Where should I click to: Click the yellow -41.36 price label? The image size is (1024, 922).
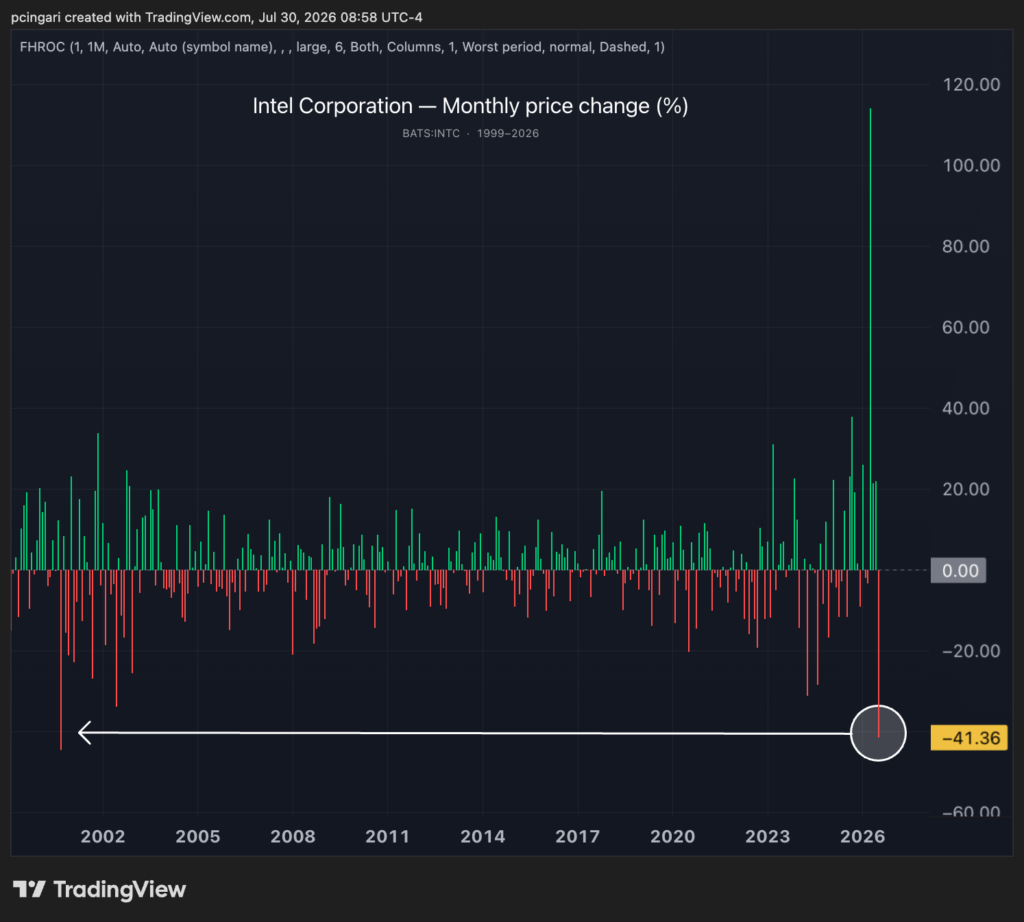(x=969, y=739)
